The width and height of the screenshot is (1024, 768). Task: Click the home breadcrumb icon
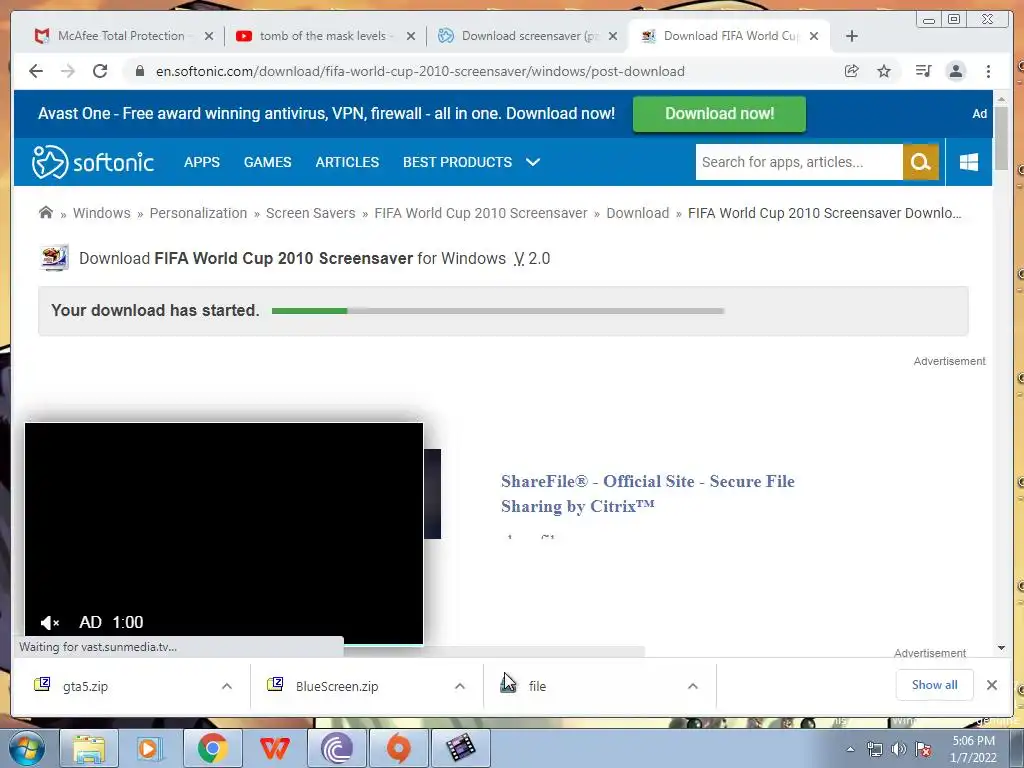pyautogui.click(x=46, y=212)
